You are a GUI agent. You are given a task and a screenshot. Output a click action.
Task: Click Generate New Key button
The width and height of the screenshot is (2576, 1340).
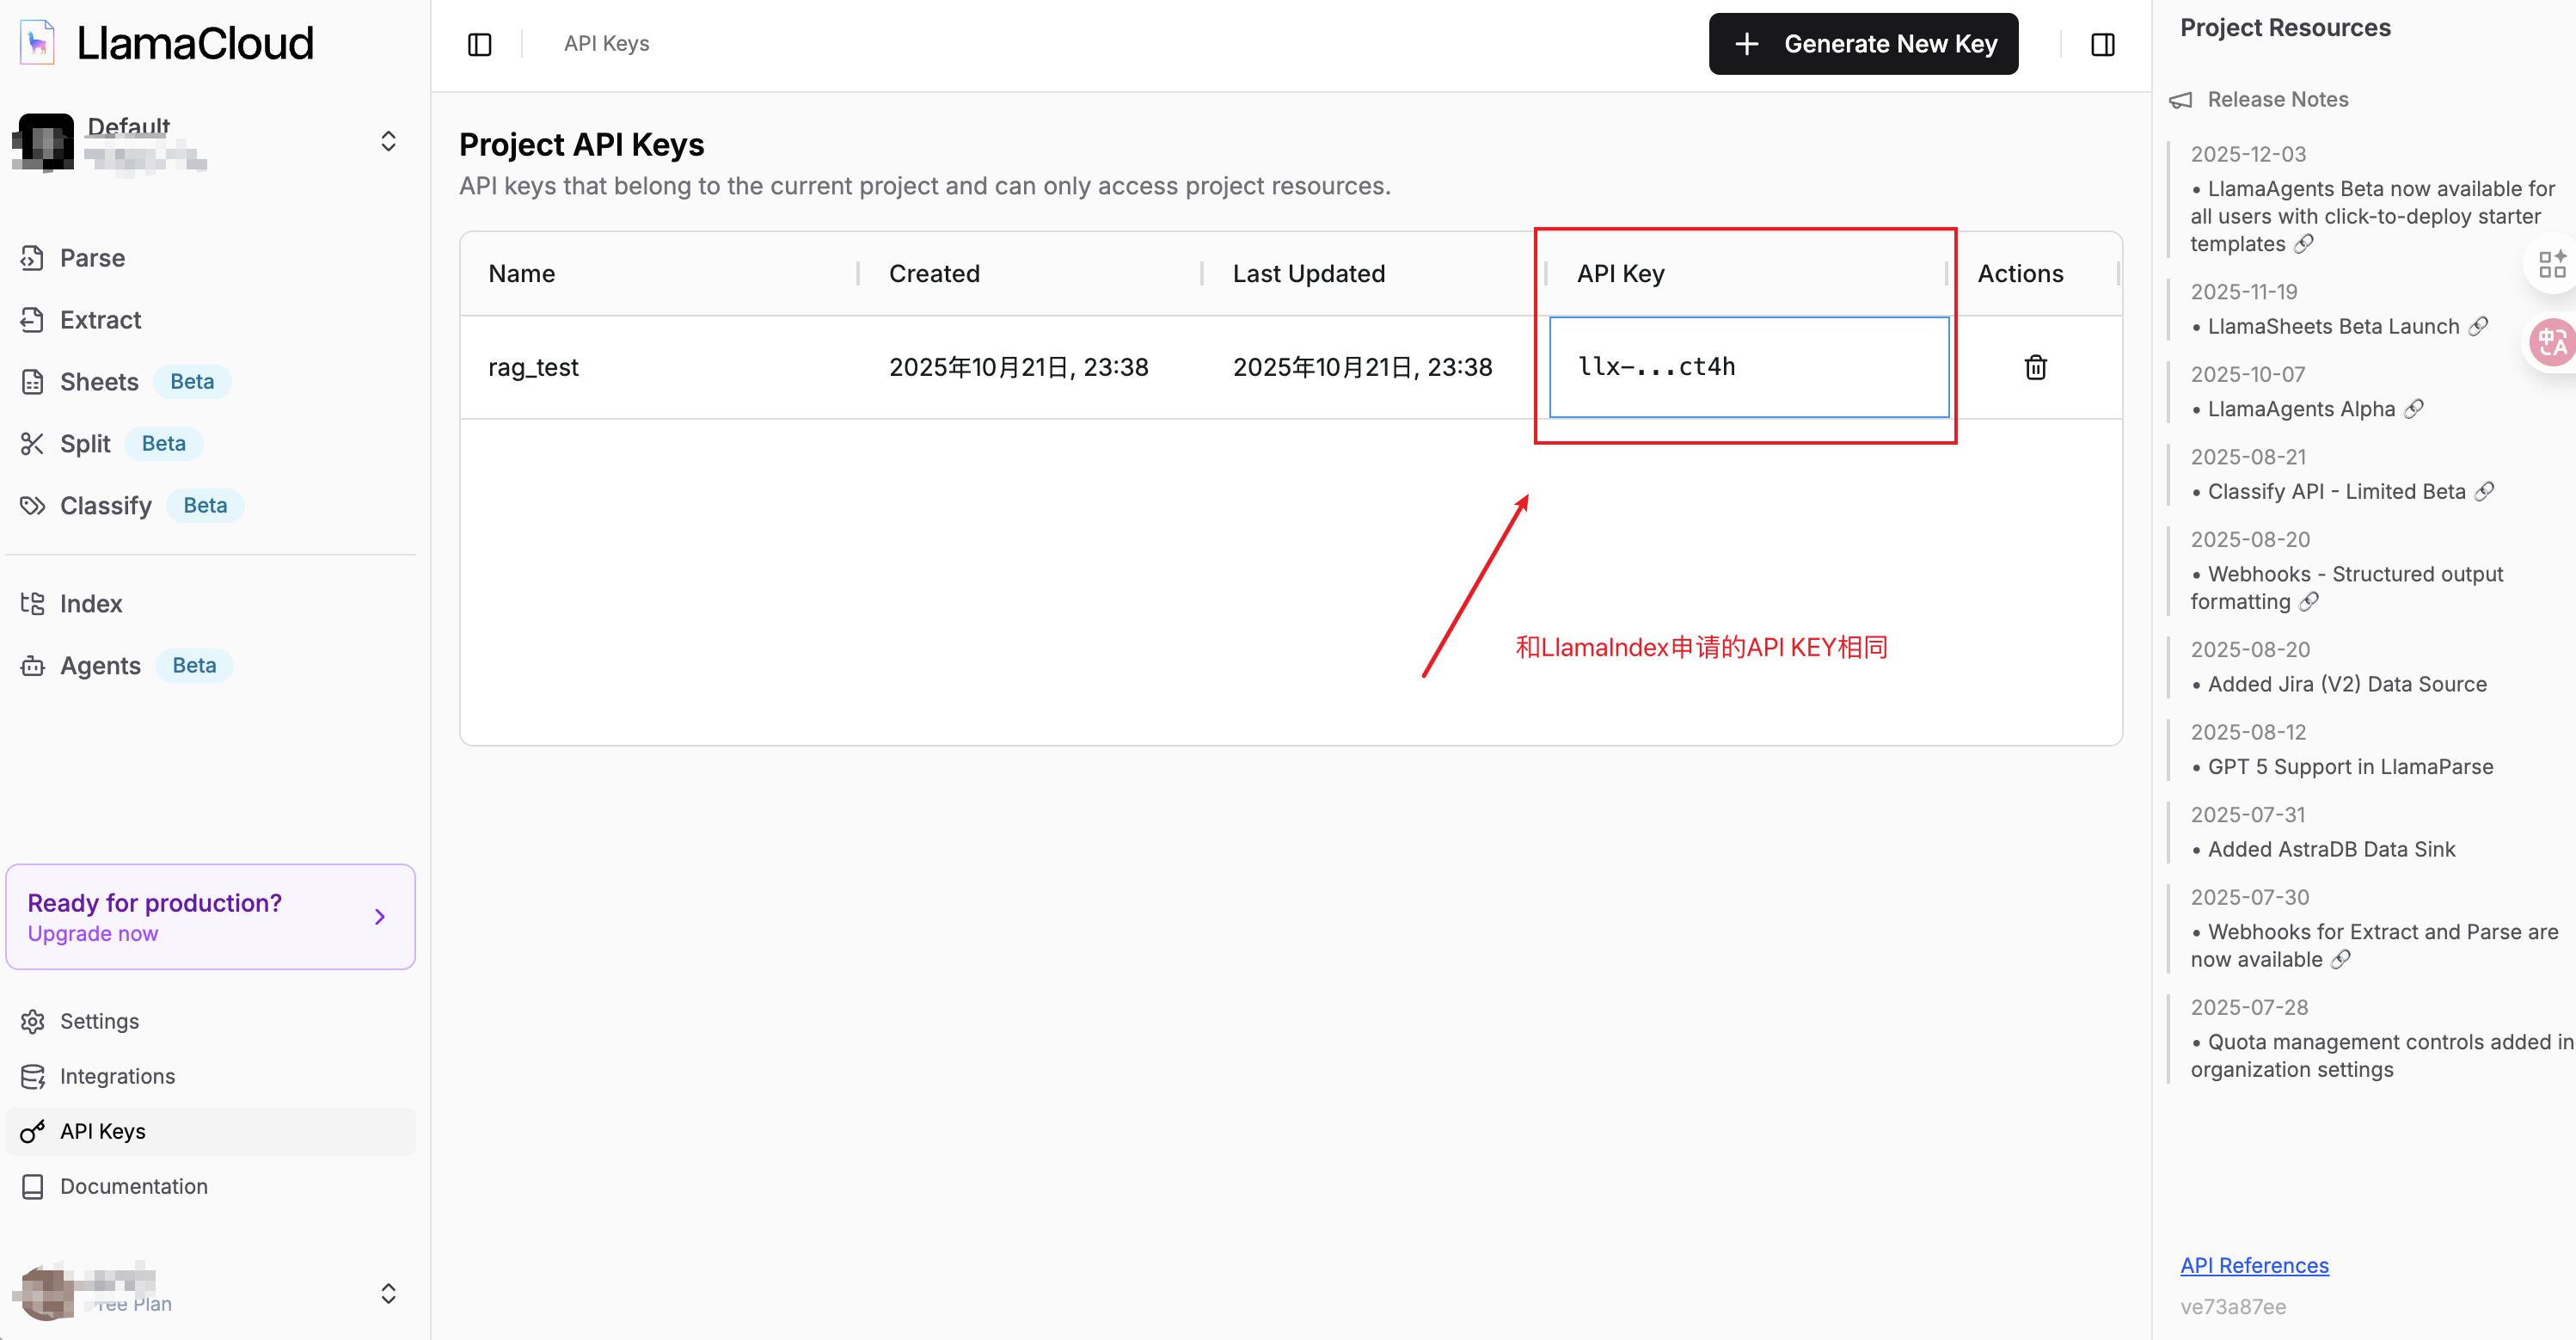click(x=1863, y=44)
